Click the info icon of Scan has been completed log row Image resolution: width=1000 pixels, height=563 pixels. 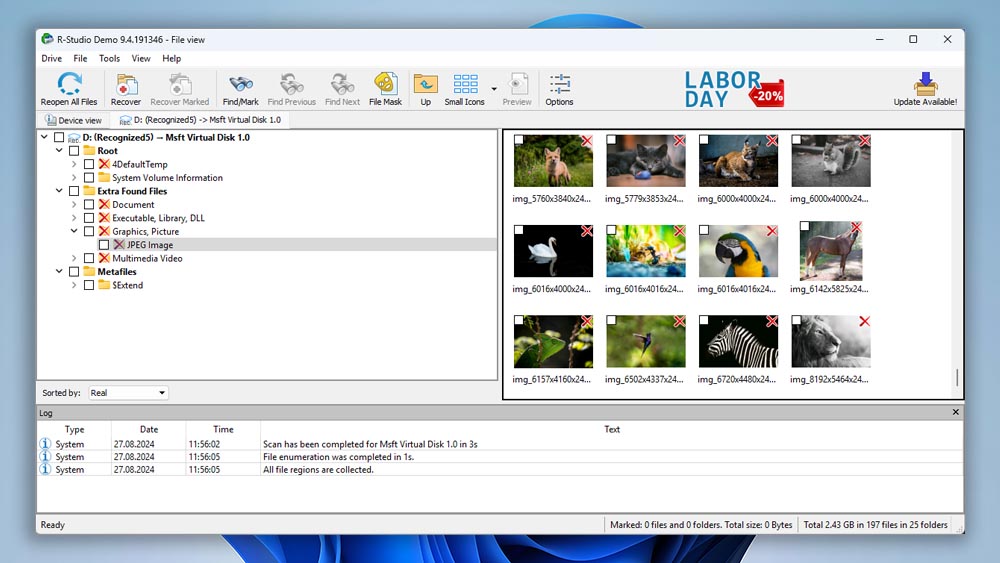pos(45,444)
